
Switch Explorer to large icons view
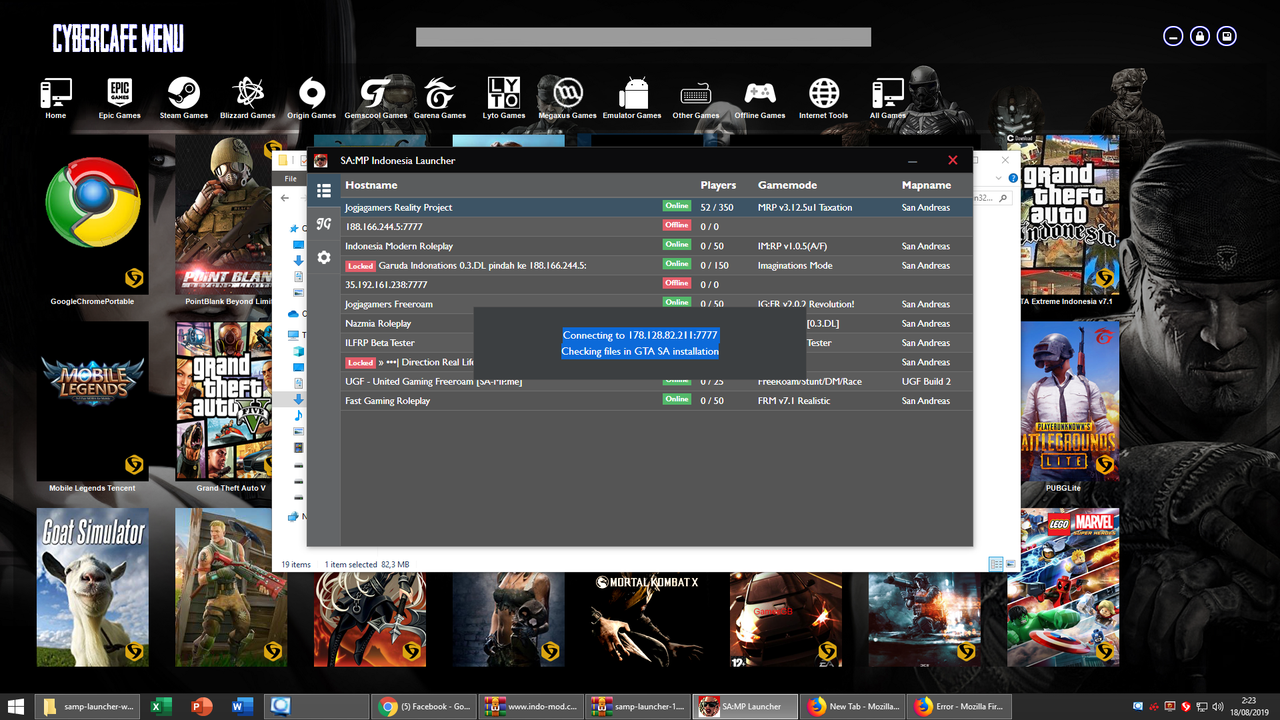click(1010, 564)
